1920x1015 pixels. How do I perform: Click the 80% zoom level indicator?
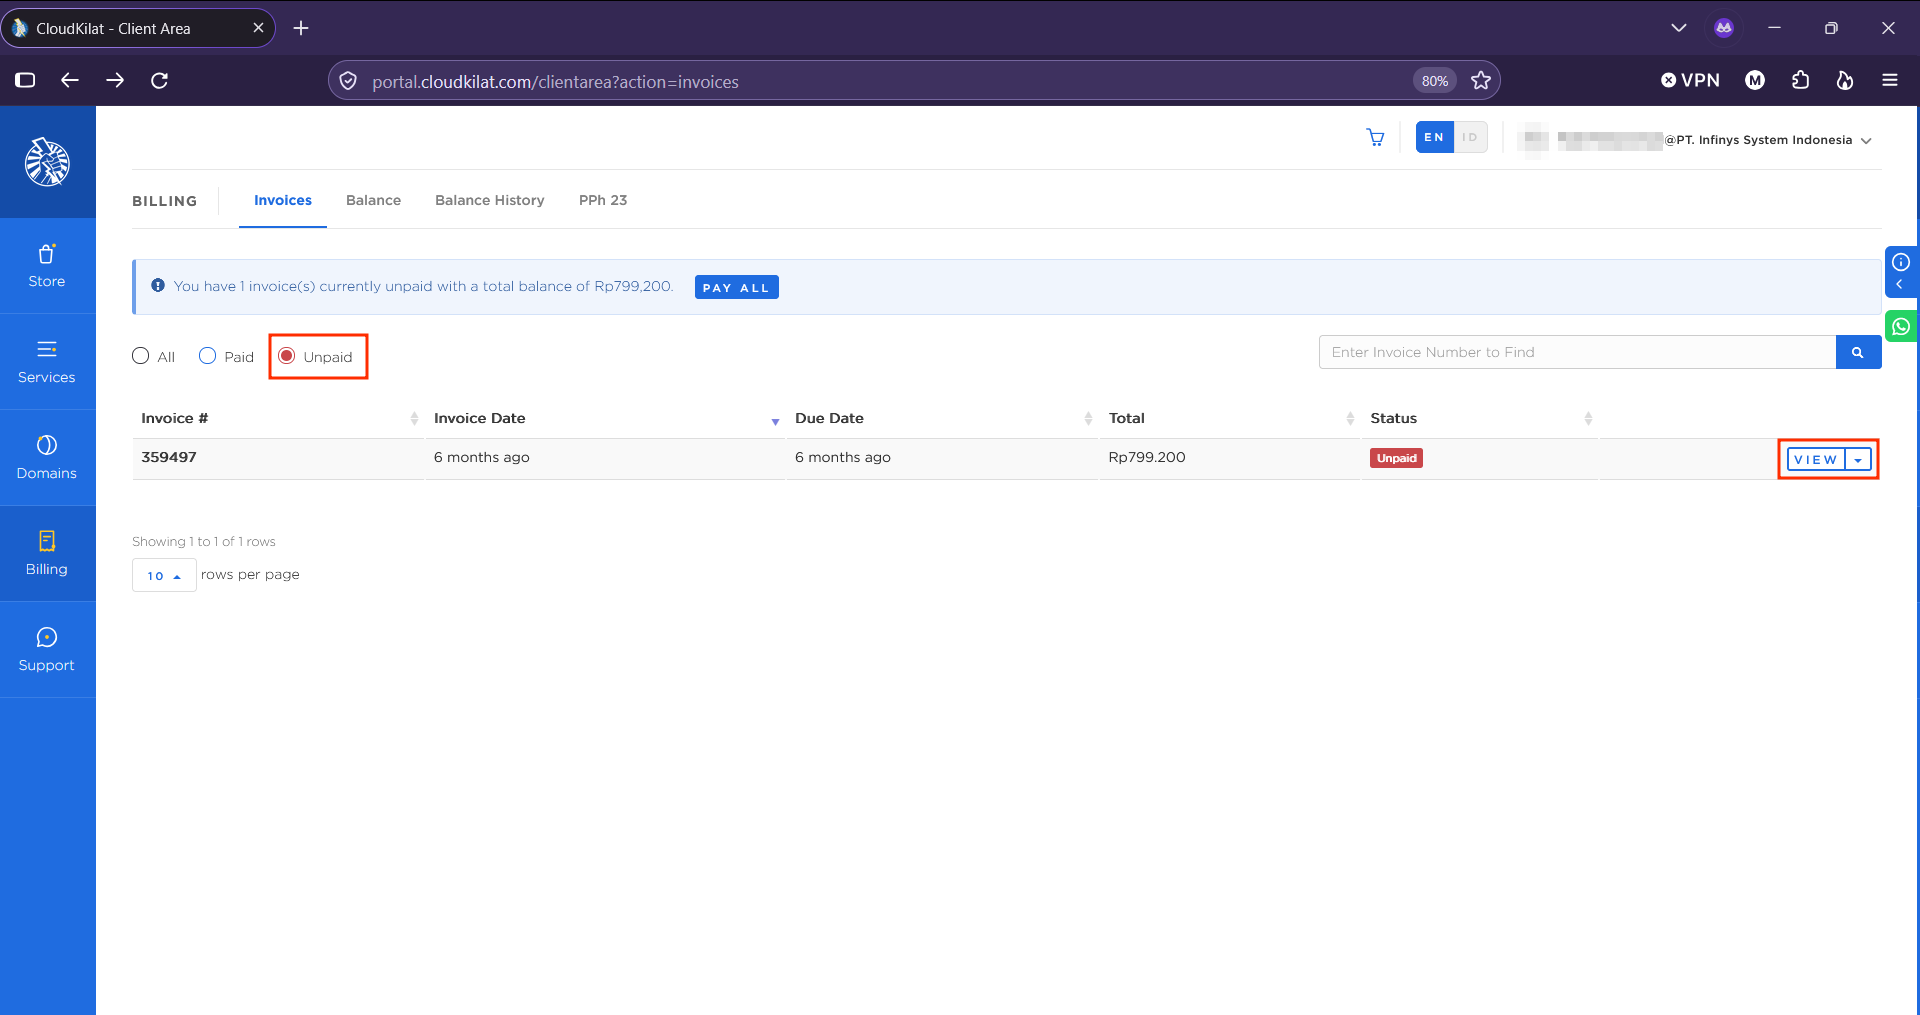[x=1435, y=81]
